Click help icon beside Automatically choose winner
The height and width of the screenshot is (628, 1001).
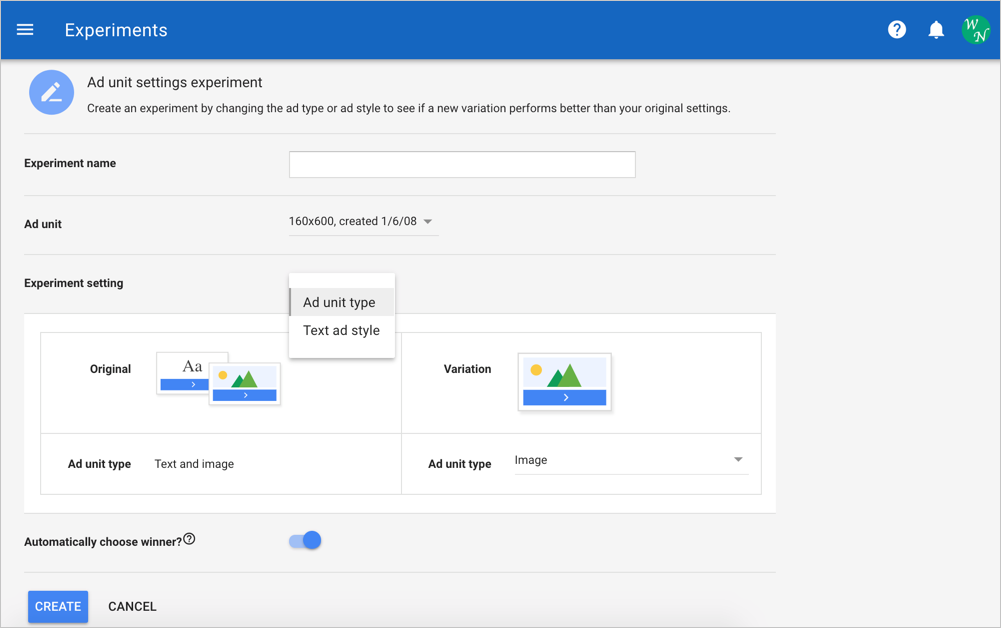pos(190,540)
